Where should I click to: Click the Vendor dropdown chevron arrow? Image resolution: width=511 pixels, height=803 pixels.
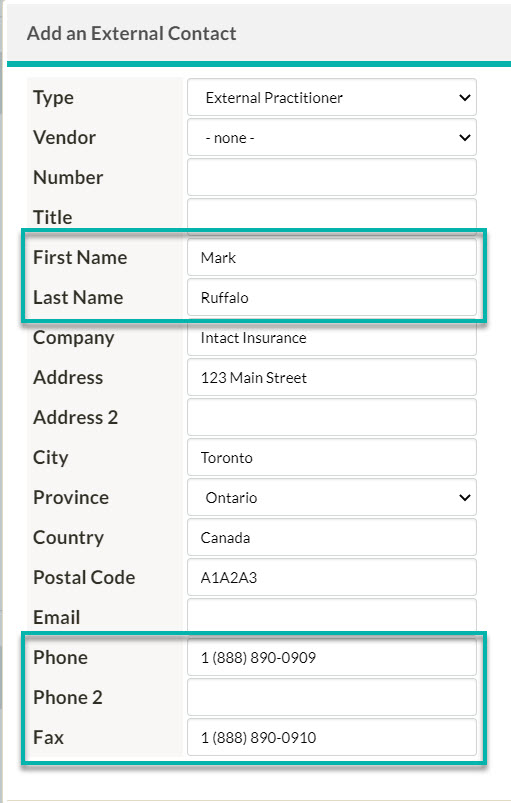(464, 137)
